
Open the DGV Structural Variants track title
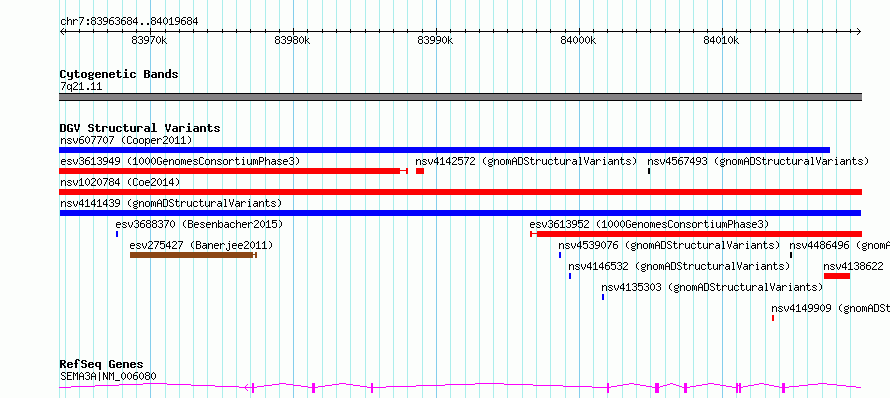pyautogui.click(x=140, y=128)
